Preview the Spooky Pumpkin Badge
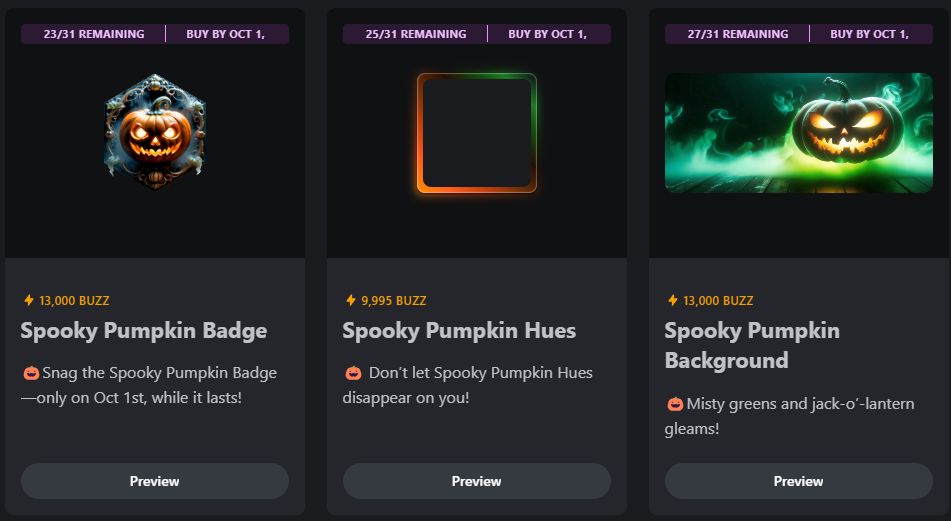This screenshot has width=951, height=521. (x=155, y=481)
